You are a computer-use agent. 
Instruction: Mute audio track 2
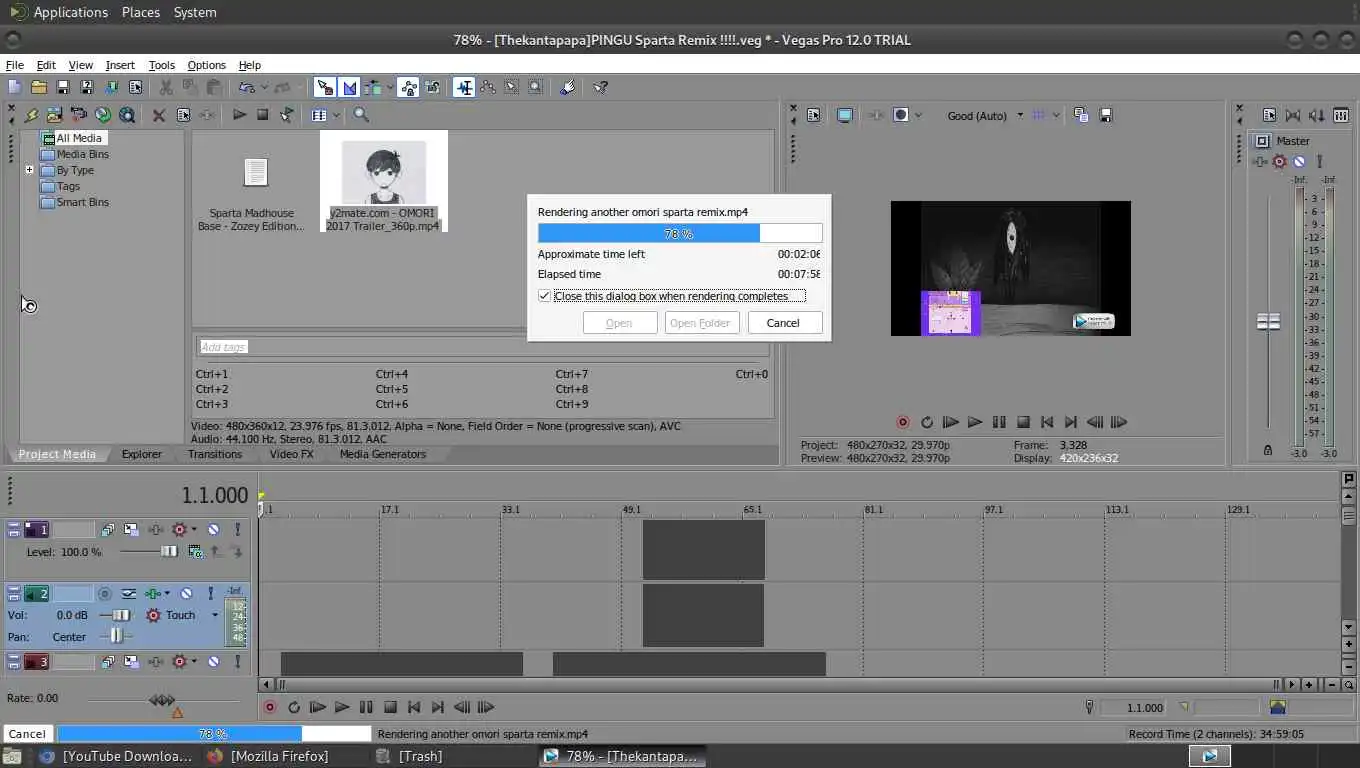187,594
